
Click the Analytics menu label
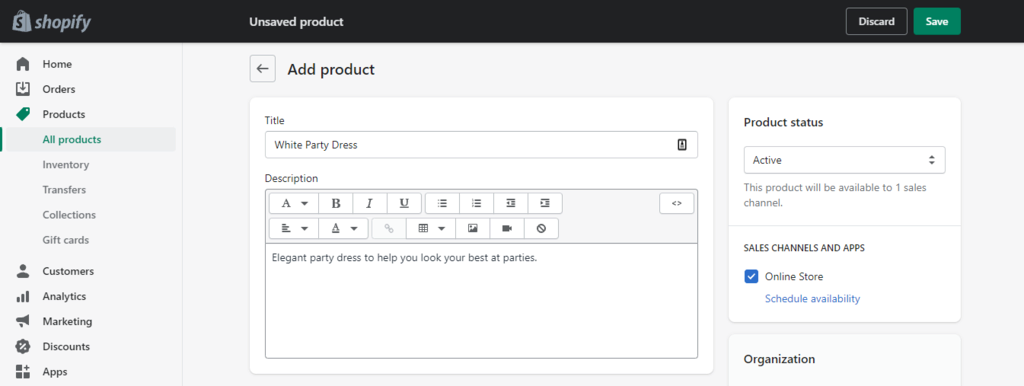pyautogui.click(x=64, y=296)
